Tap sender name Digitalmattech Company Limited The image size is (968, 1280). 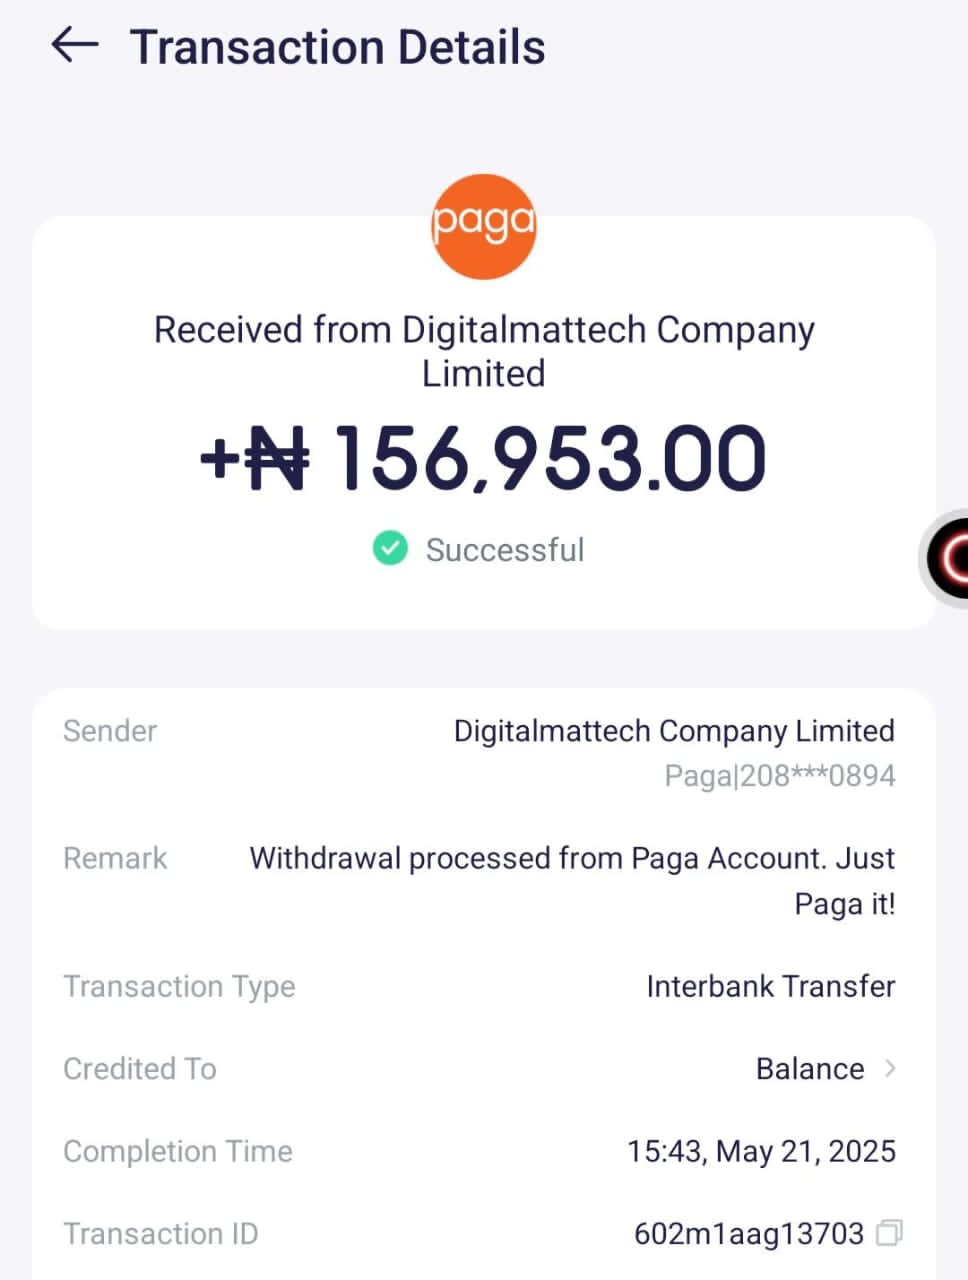point(674,731)
